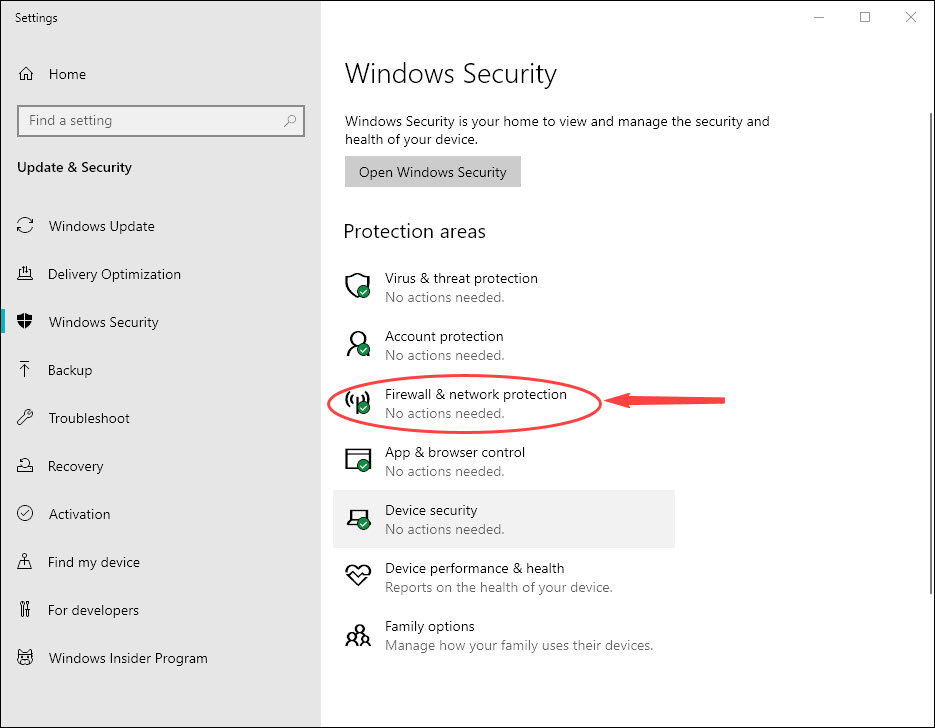Click the Find my device icon
935x728 pixels.
(25, 562)
